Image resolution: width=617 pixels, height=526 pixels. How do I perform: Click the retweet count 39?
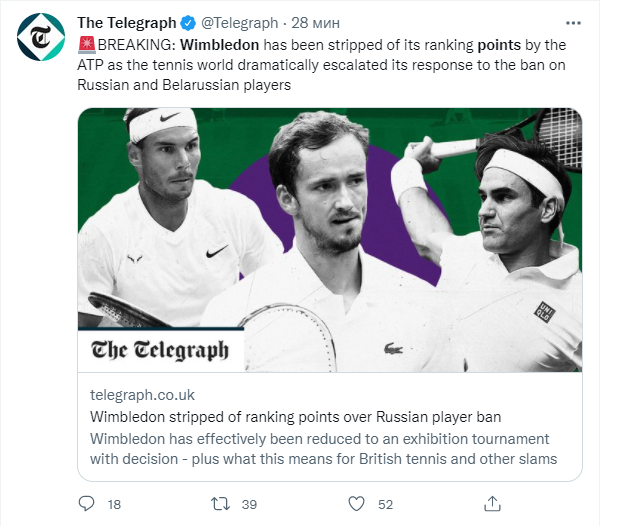249,504
